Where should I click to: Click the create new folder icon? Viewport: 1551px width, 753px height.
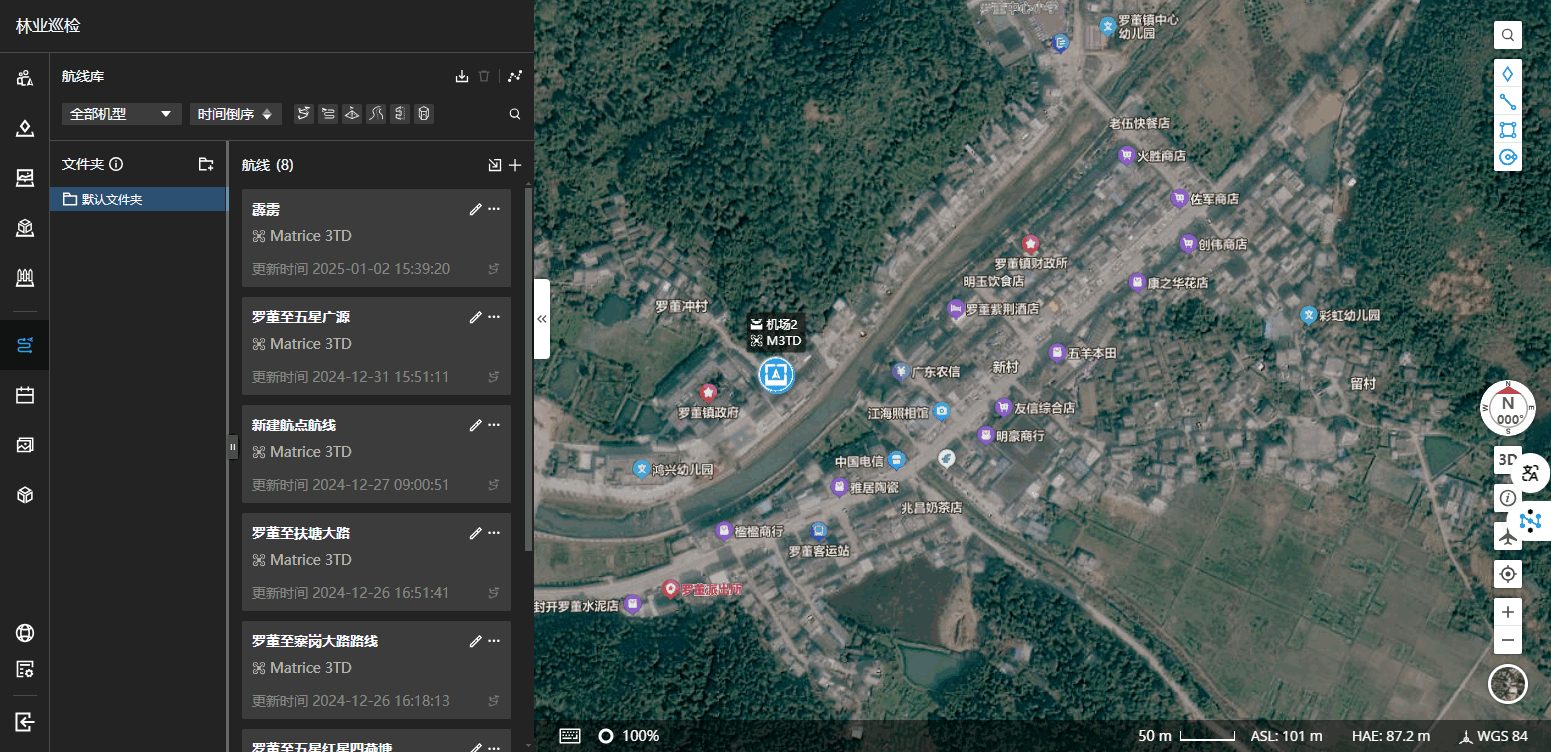[x=206, y=164]
